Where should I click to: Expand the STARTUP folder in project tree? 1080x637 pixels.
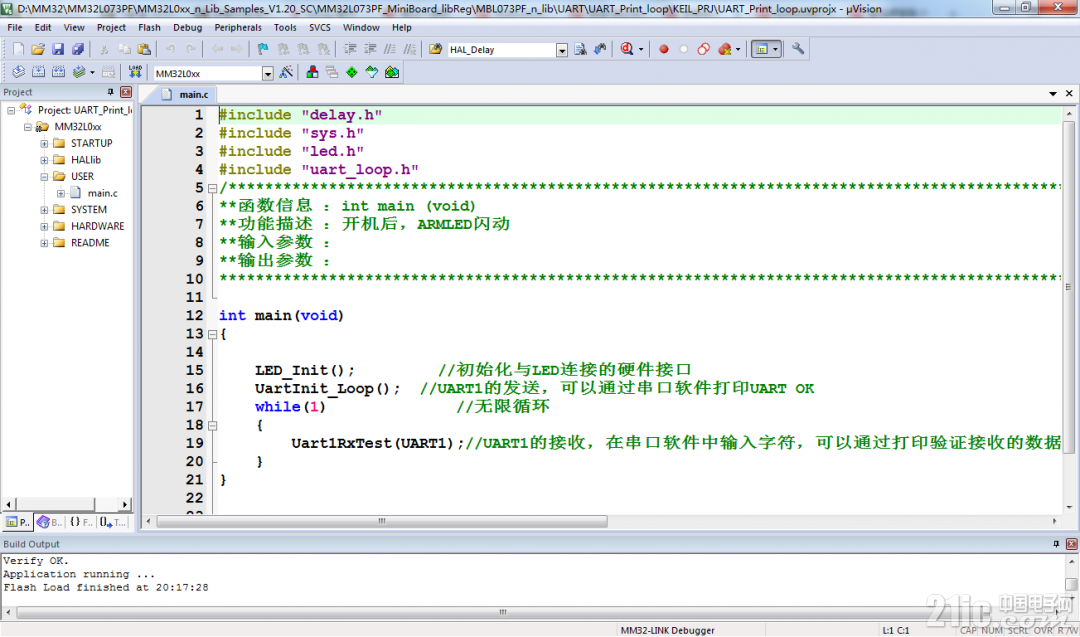point(44,143)
